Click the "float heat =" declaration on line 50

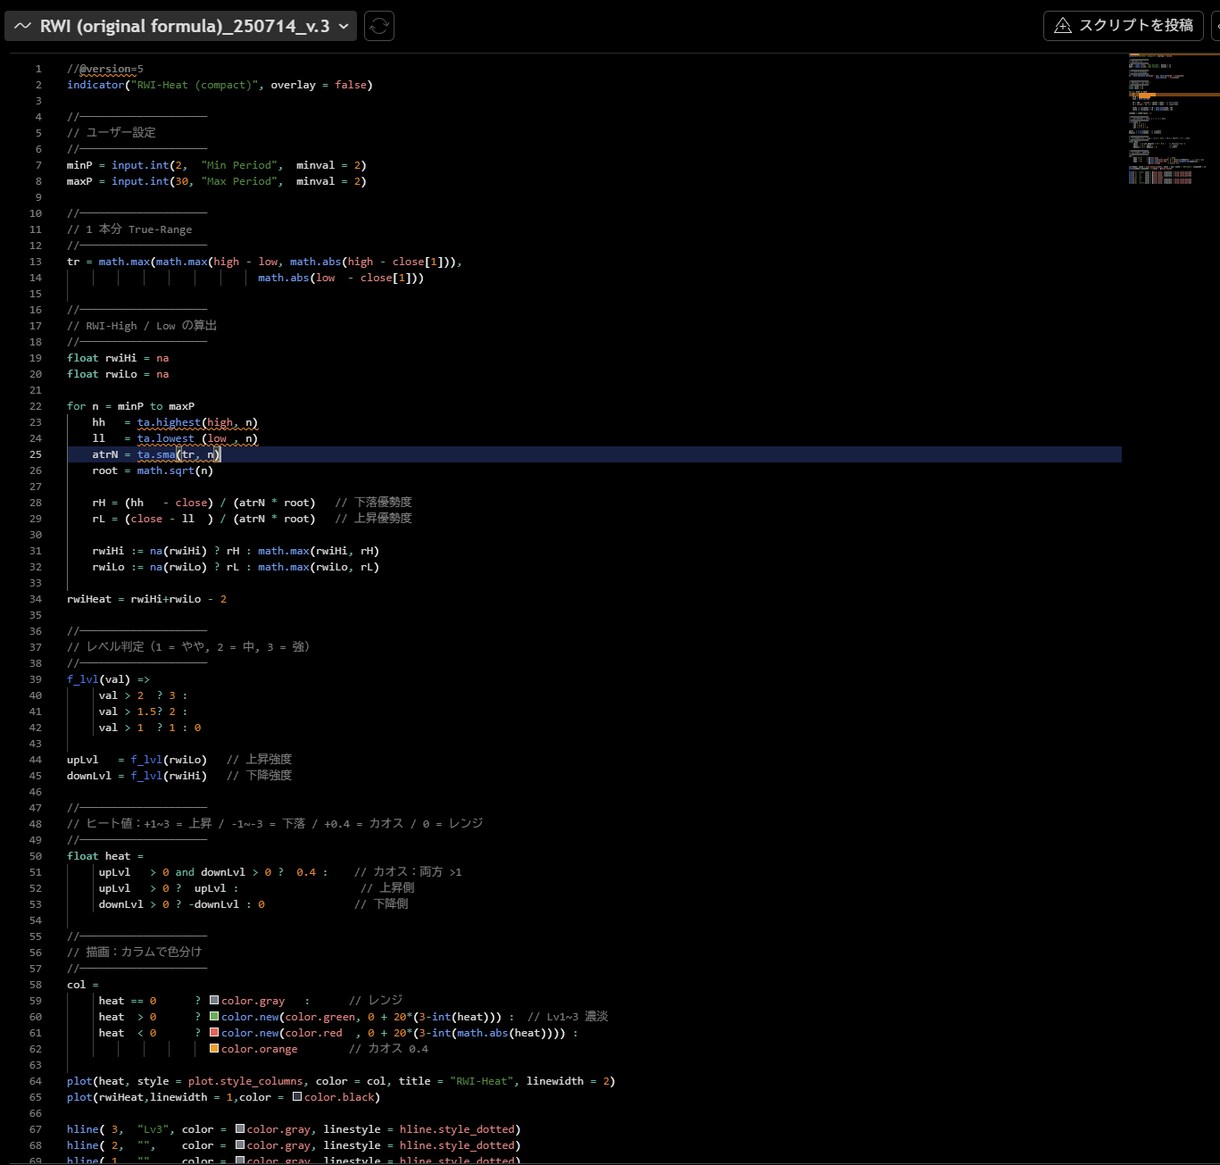tap(105, 856)
